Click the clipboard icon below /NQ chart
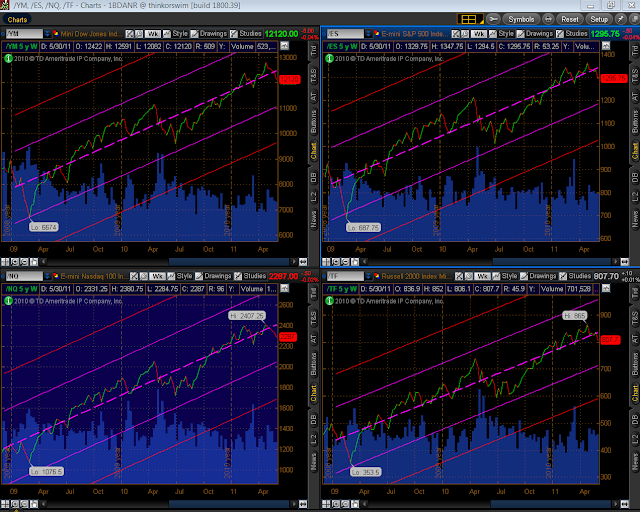640x512 pixels. [34, 504]
